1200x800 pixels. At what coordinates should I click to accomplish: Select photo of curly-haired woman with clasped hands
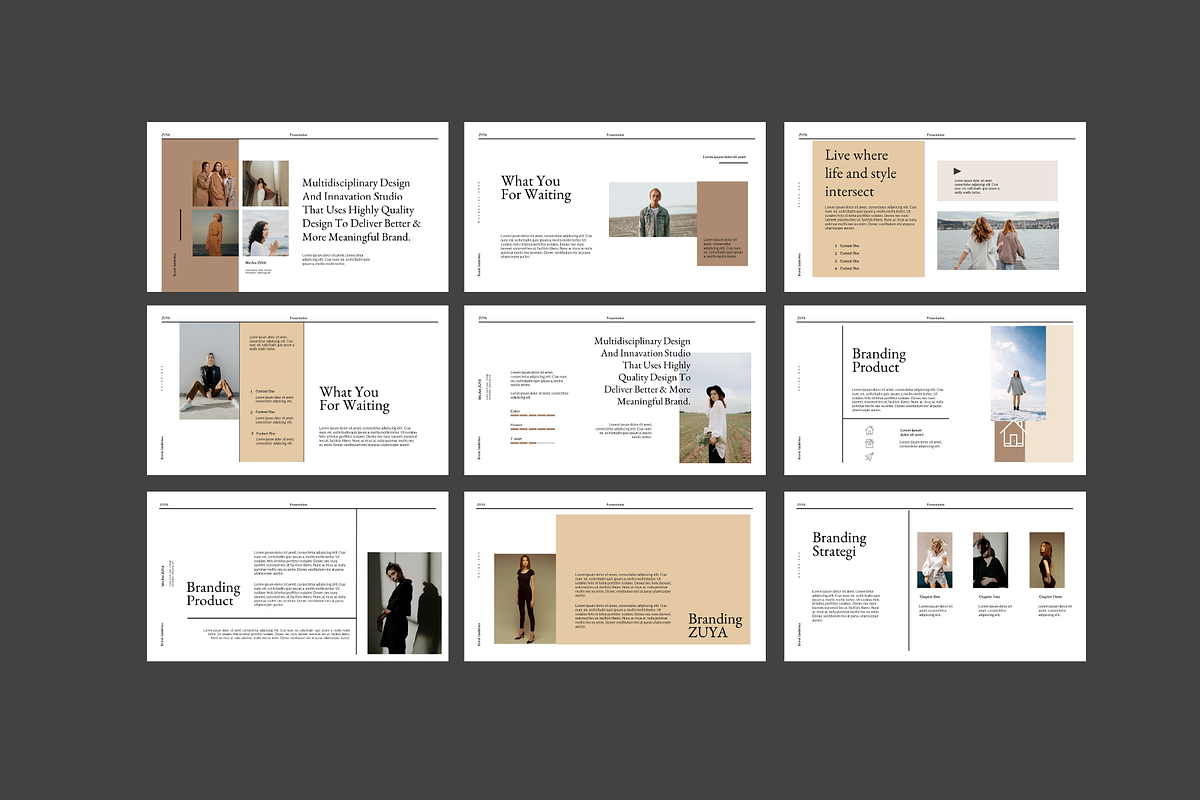tap(266, 234)
